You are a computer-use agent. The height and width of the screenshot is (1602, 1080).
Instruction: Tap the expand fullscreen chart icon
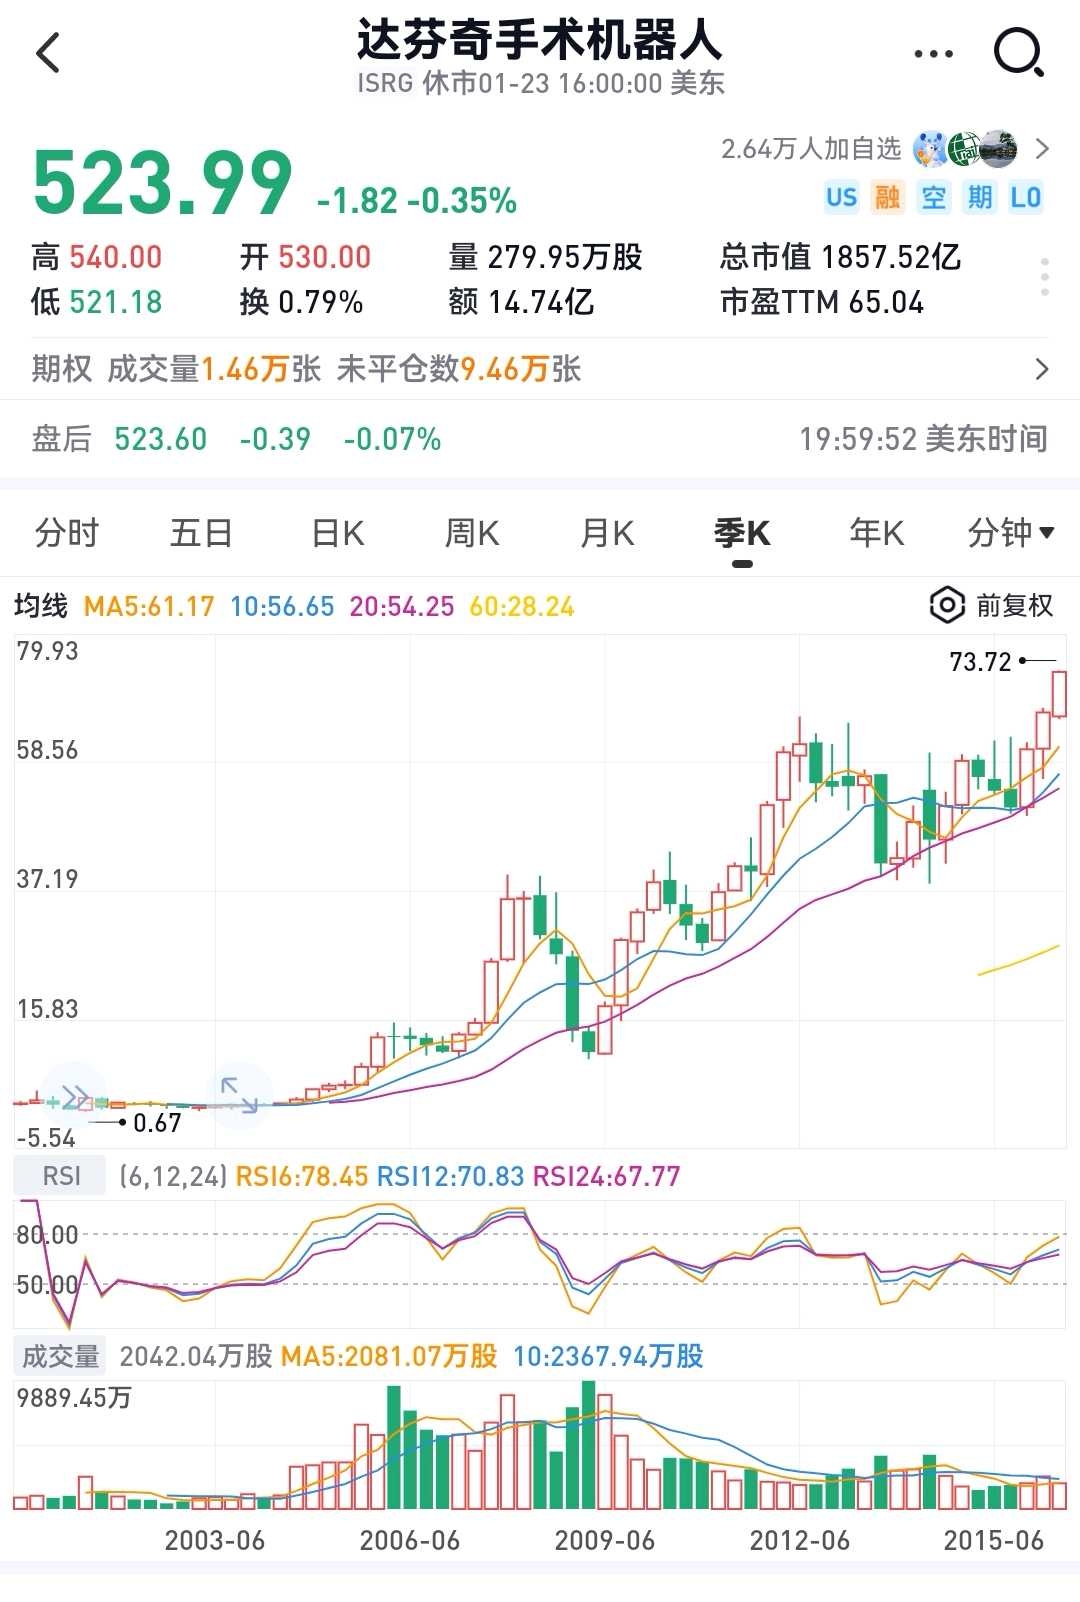[239, 1095]
